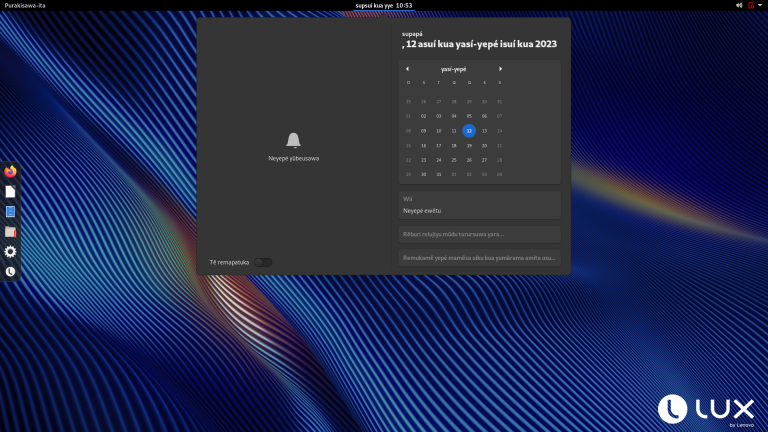Click the clock and date in top bar
The width and height of the screenshot is (768, 432).
click(384, 5)
